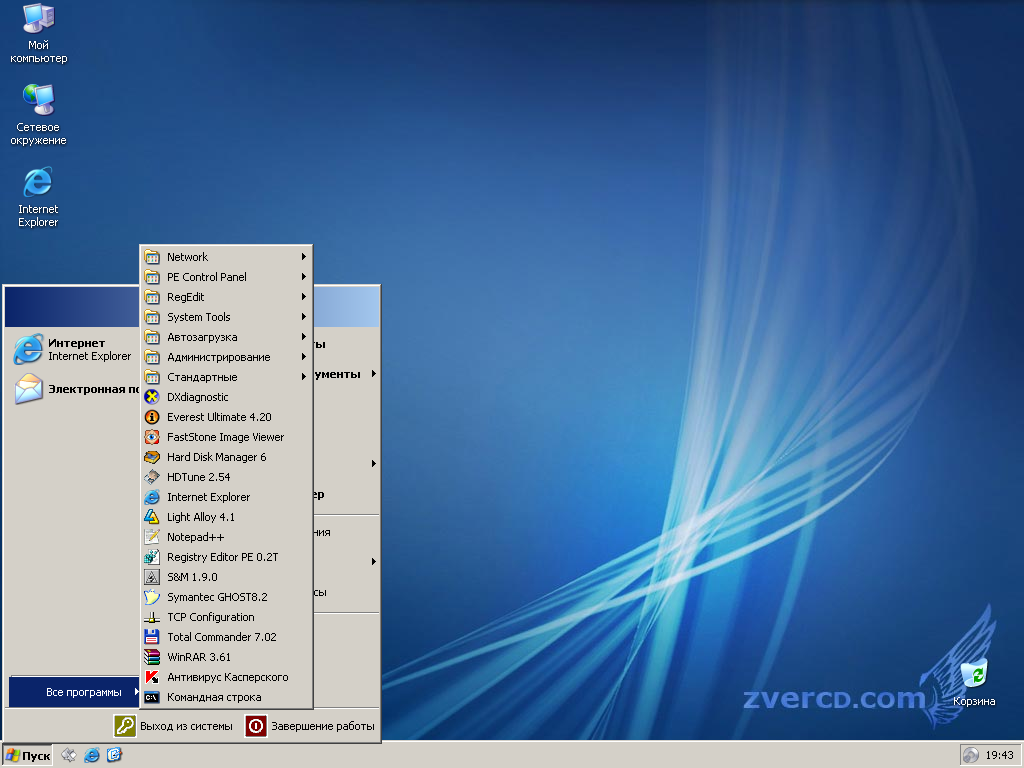Click the taskbar clock showing 19:43
Image resolution: width=1024 pixels, height=768 pixels.
(x=999, y=755)
